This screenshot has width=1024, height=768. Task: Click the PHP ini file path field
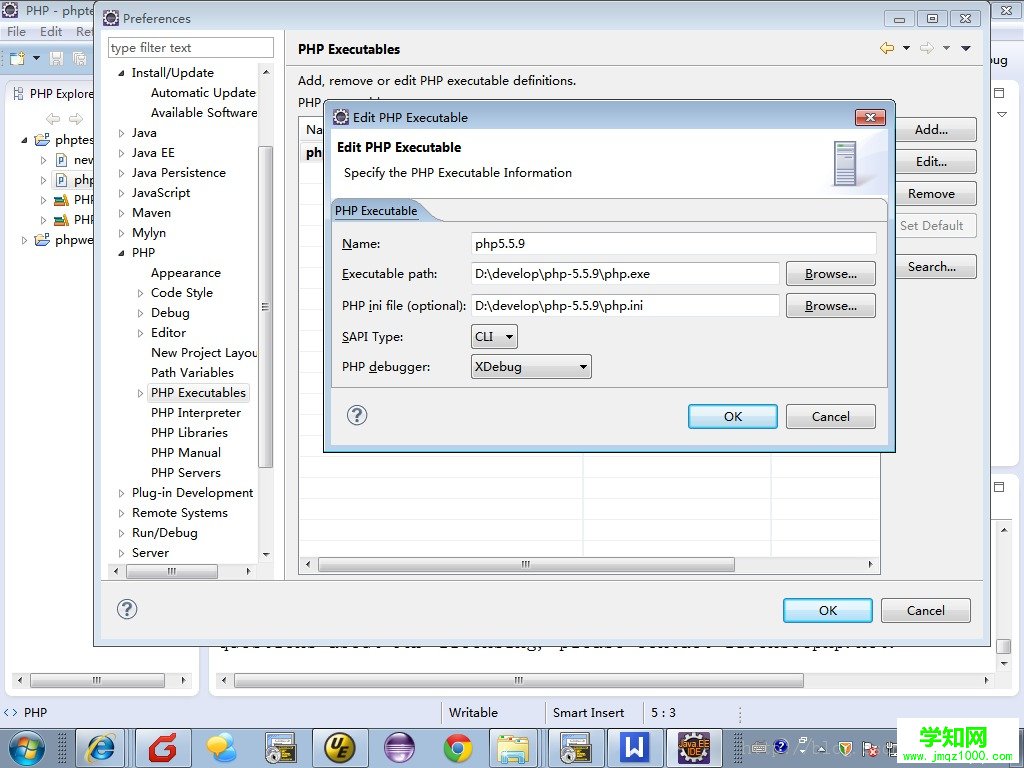pyautogui.click(x=625, y=306)
